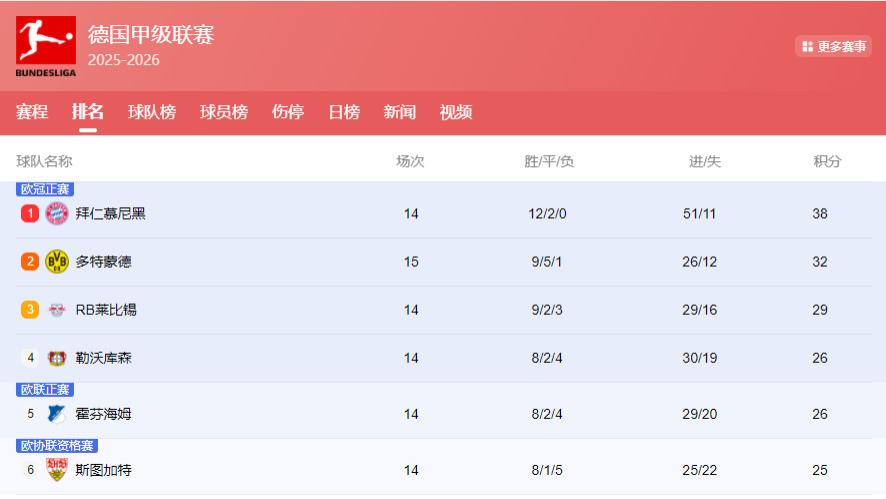
Task: View the 伤停 tab
Action: [x=288, y=112]
